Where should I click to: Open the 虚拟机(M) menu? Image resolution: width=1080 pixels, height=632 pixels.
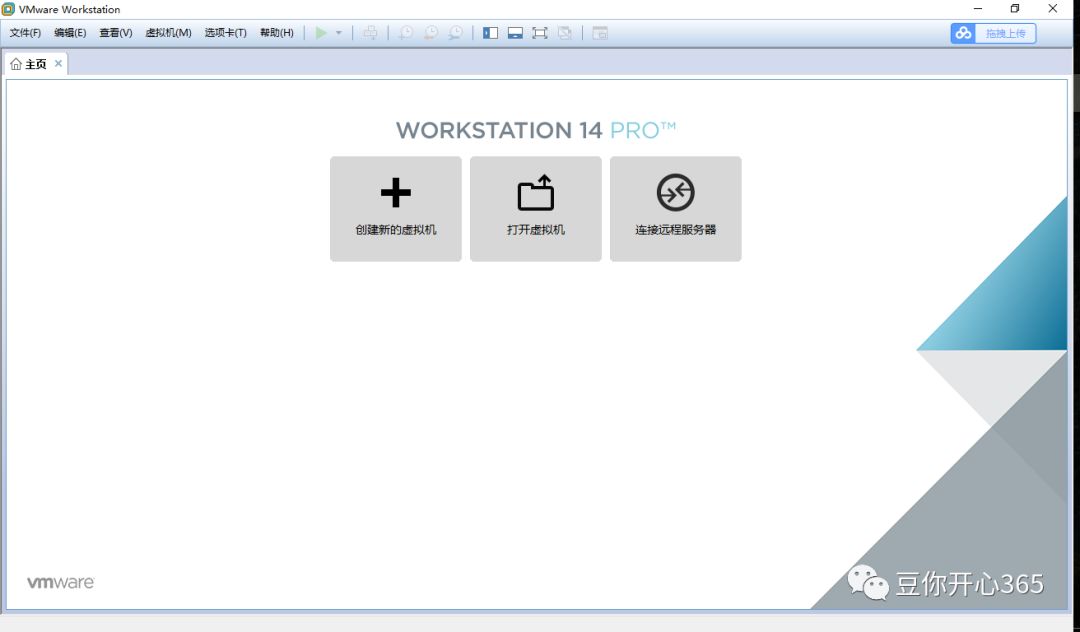[x=169, y=33]
